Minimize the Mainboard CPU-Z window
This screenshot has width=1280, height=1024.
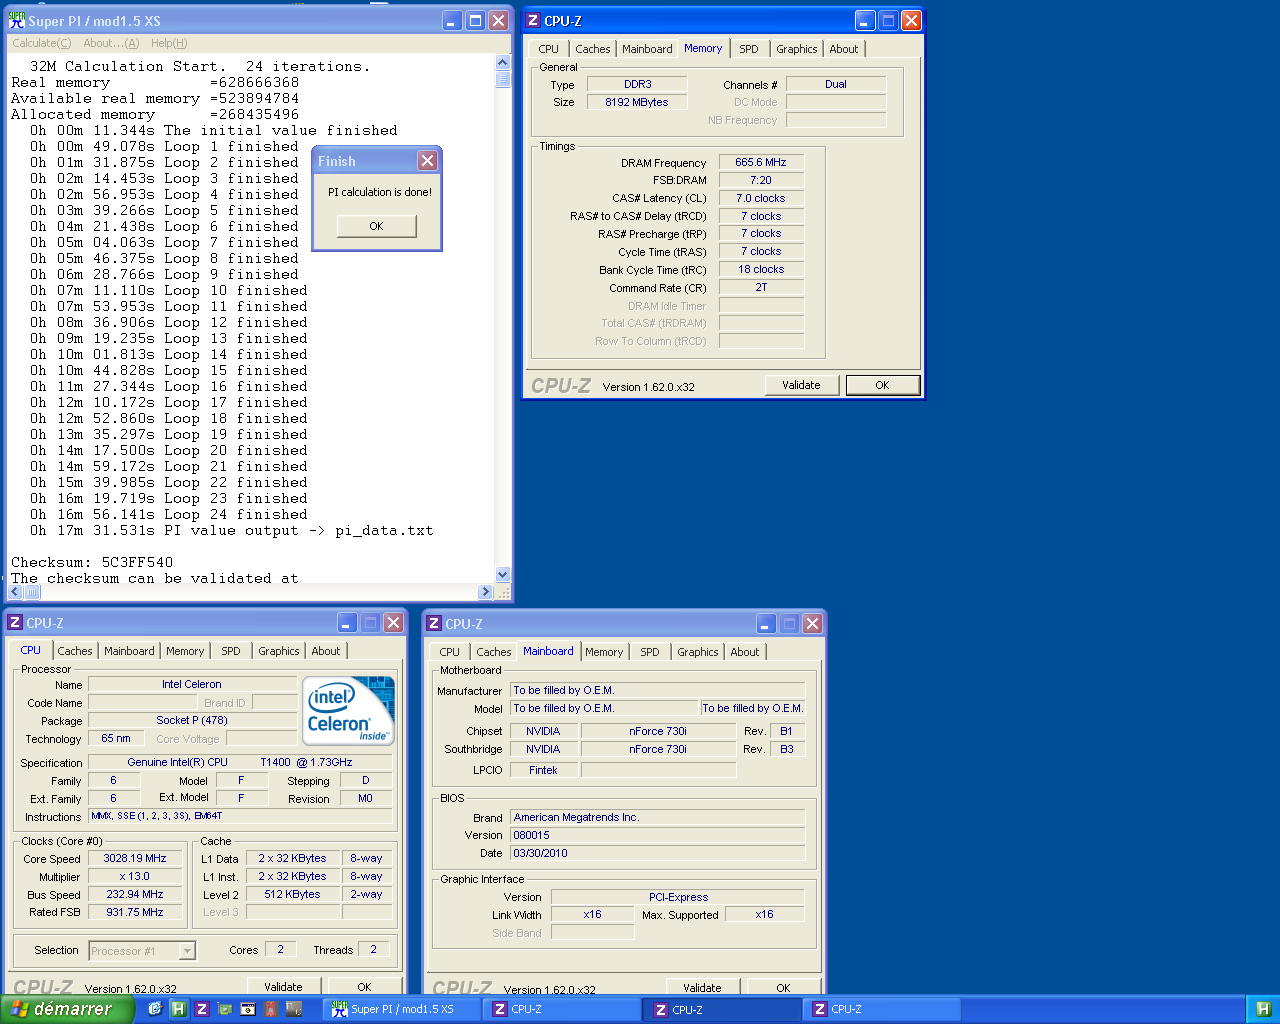coord(766,623)
